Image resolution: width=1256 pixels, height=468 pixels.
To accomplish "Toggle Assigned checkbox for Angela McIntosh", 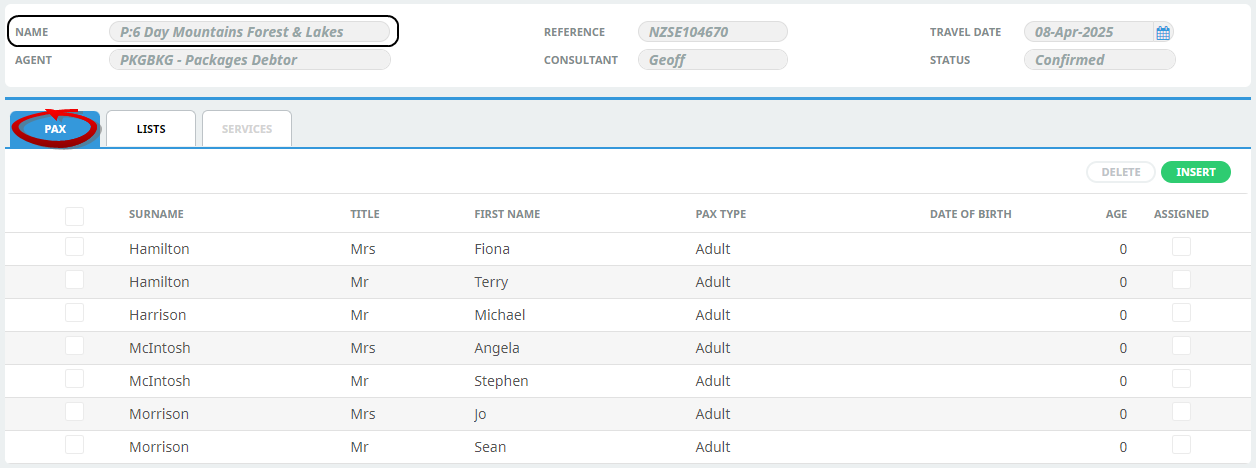I will (1181, 347).
